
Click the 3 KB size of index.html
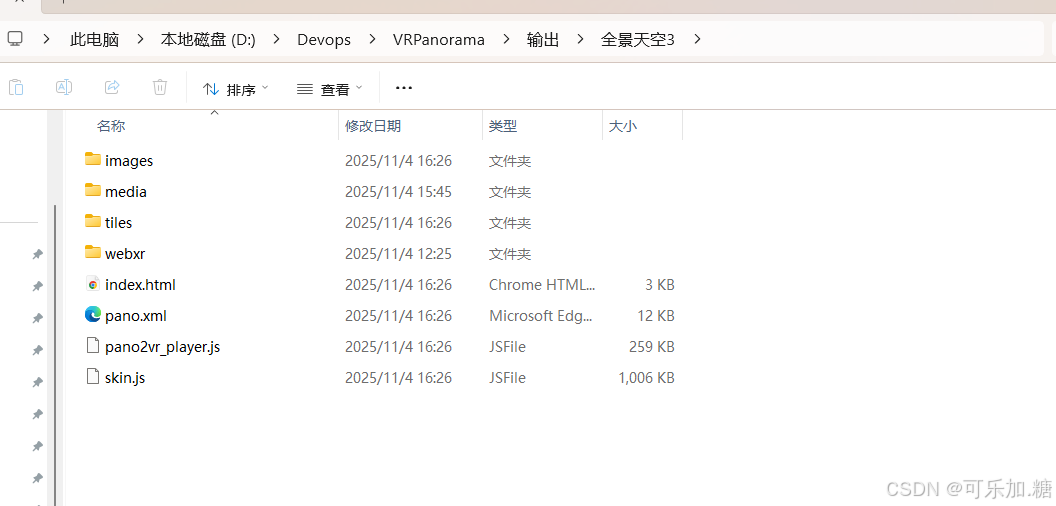tap(659, 285)
